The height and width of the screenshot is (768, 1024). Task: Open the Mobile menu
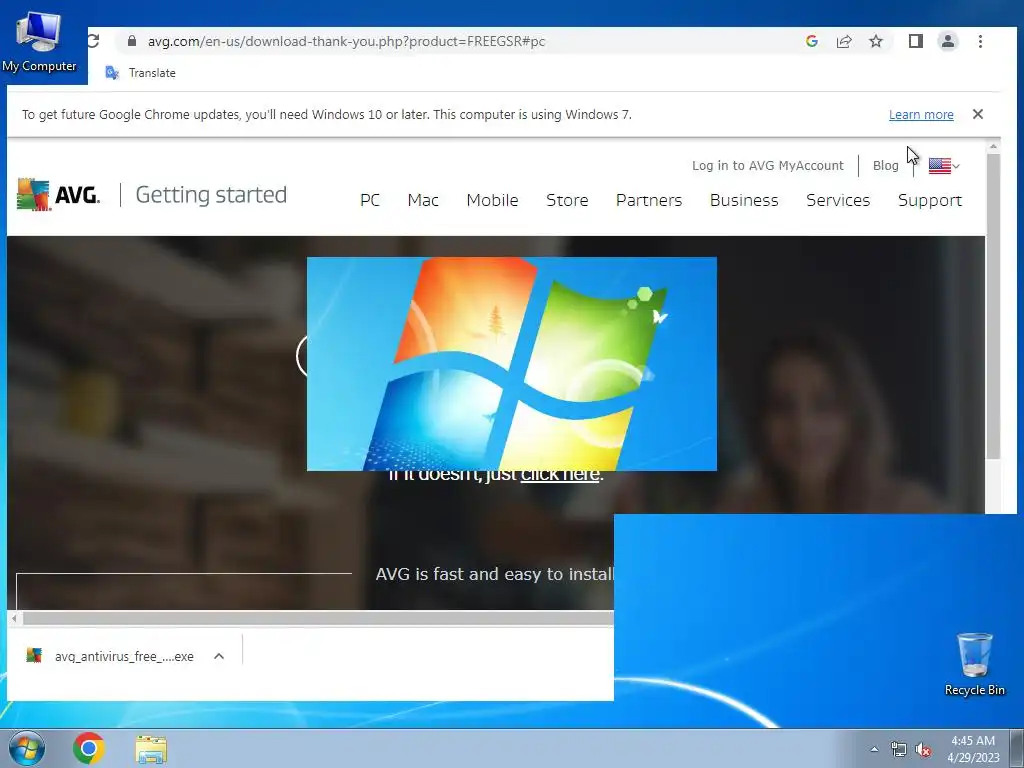click(492, 200)
